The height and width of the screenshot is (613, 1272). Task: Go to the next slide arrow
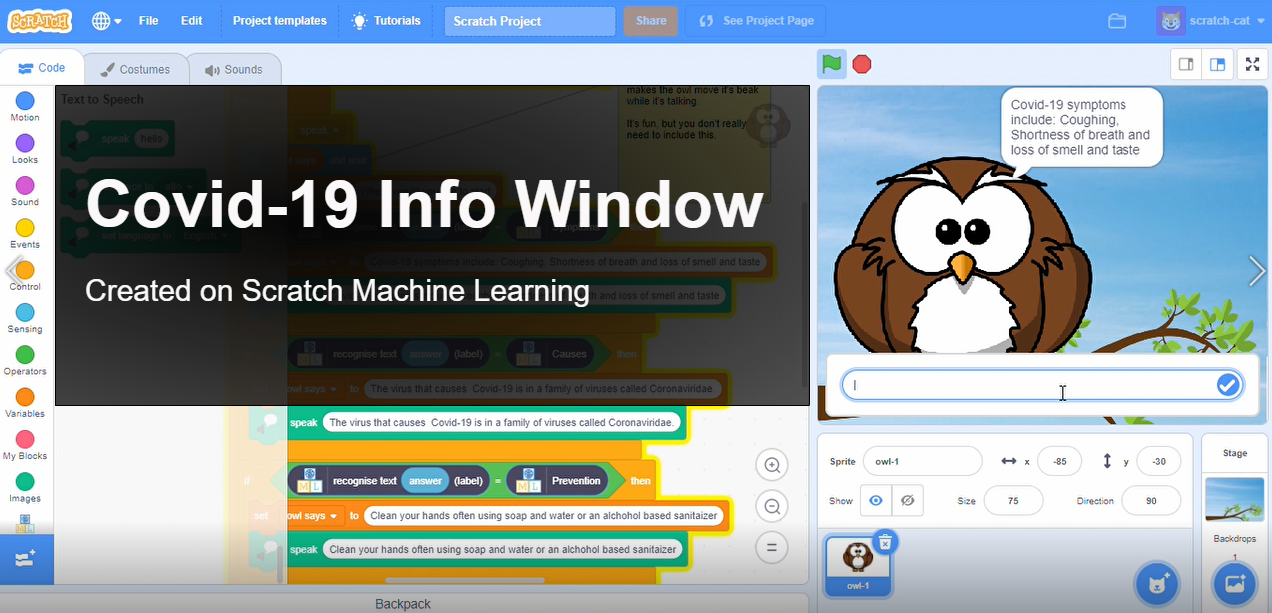click(x=1257, y=270)
